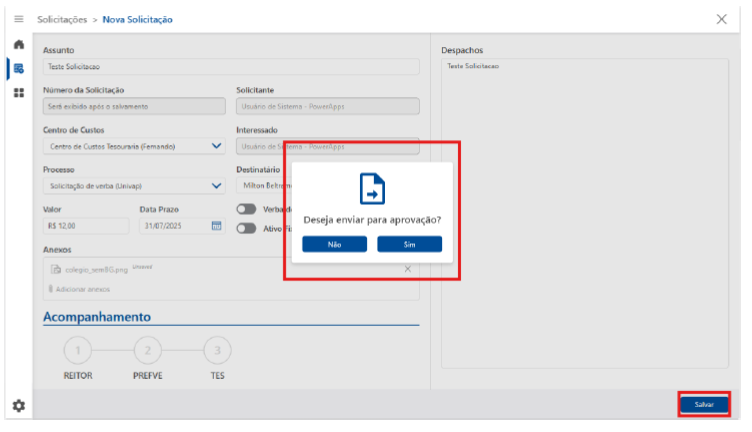Open the Solicitações sidebar icon
The width and height of the screenshot is (752, 432).
(x=18, y=68)
